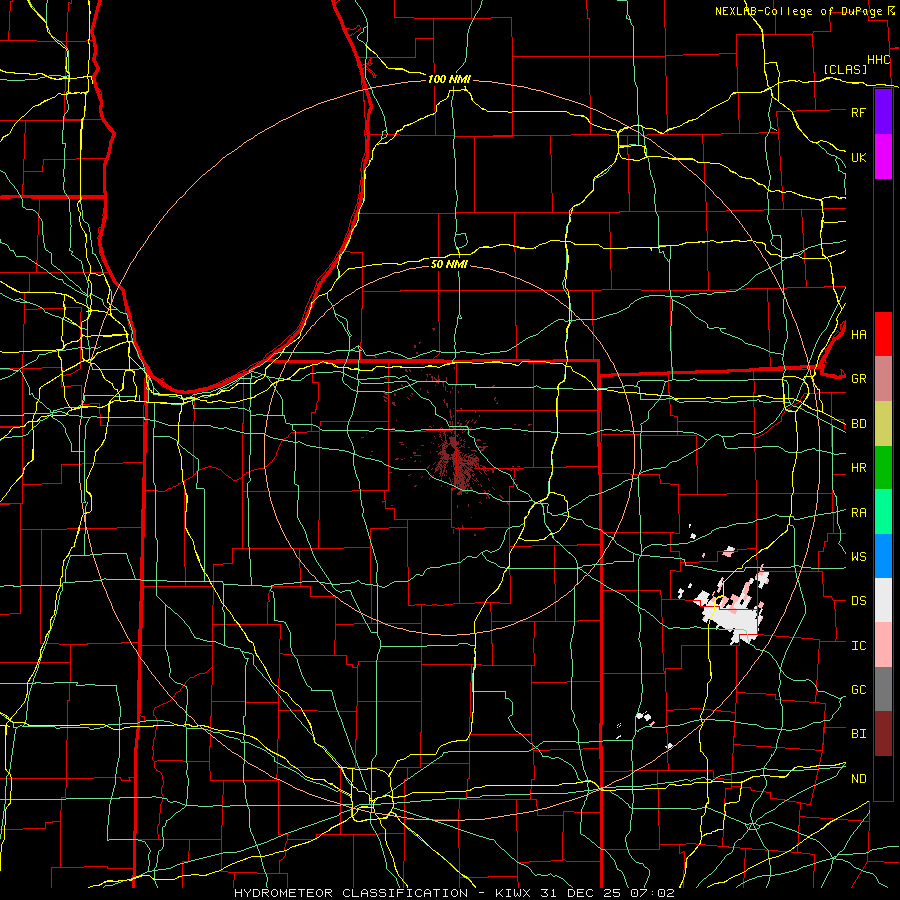This screenshot has height=900, width=900.
Task: Click the "IC" legend label
Action: tap(858, 646)
